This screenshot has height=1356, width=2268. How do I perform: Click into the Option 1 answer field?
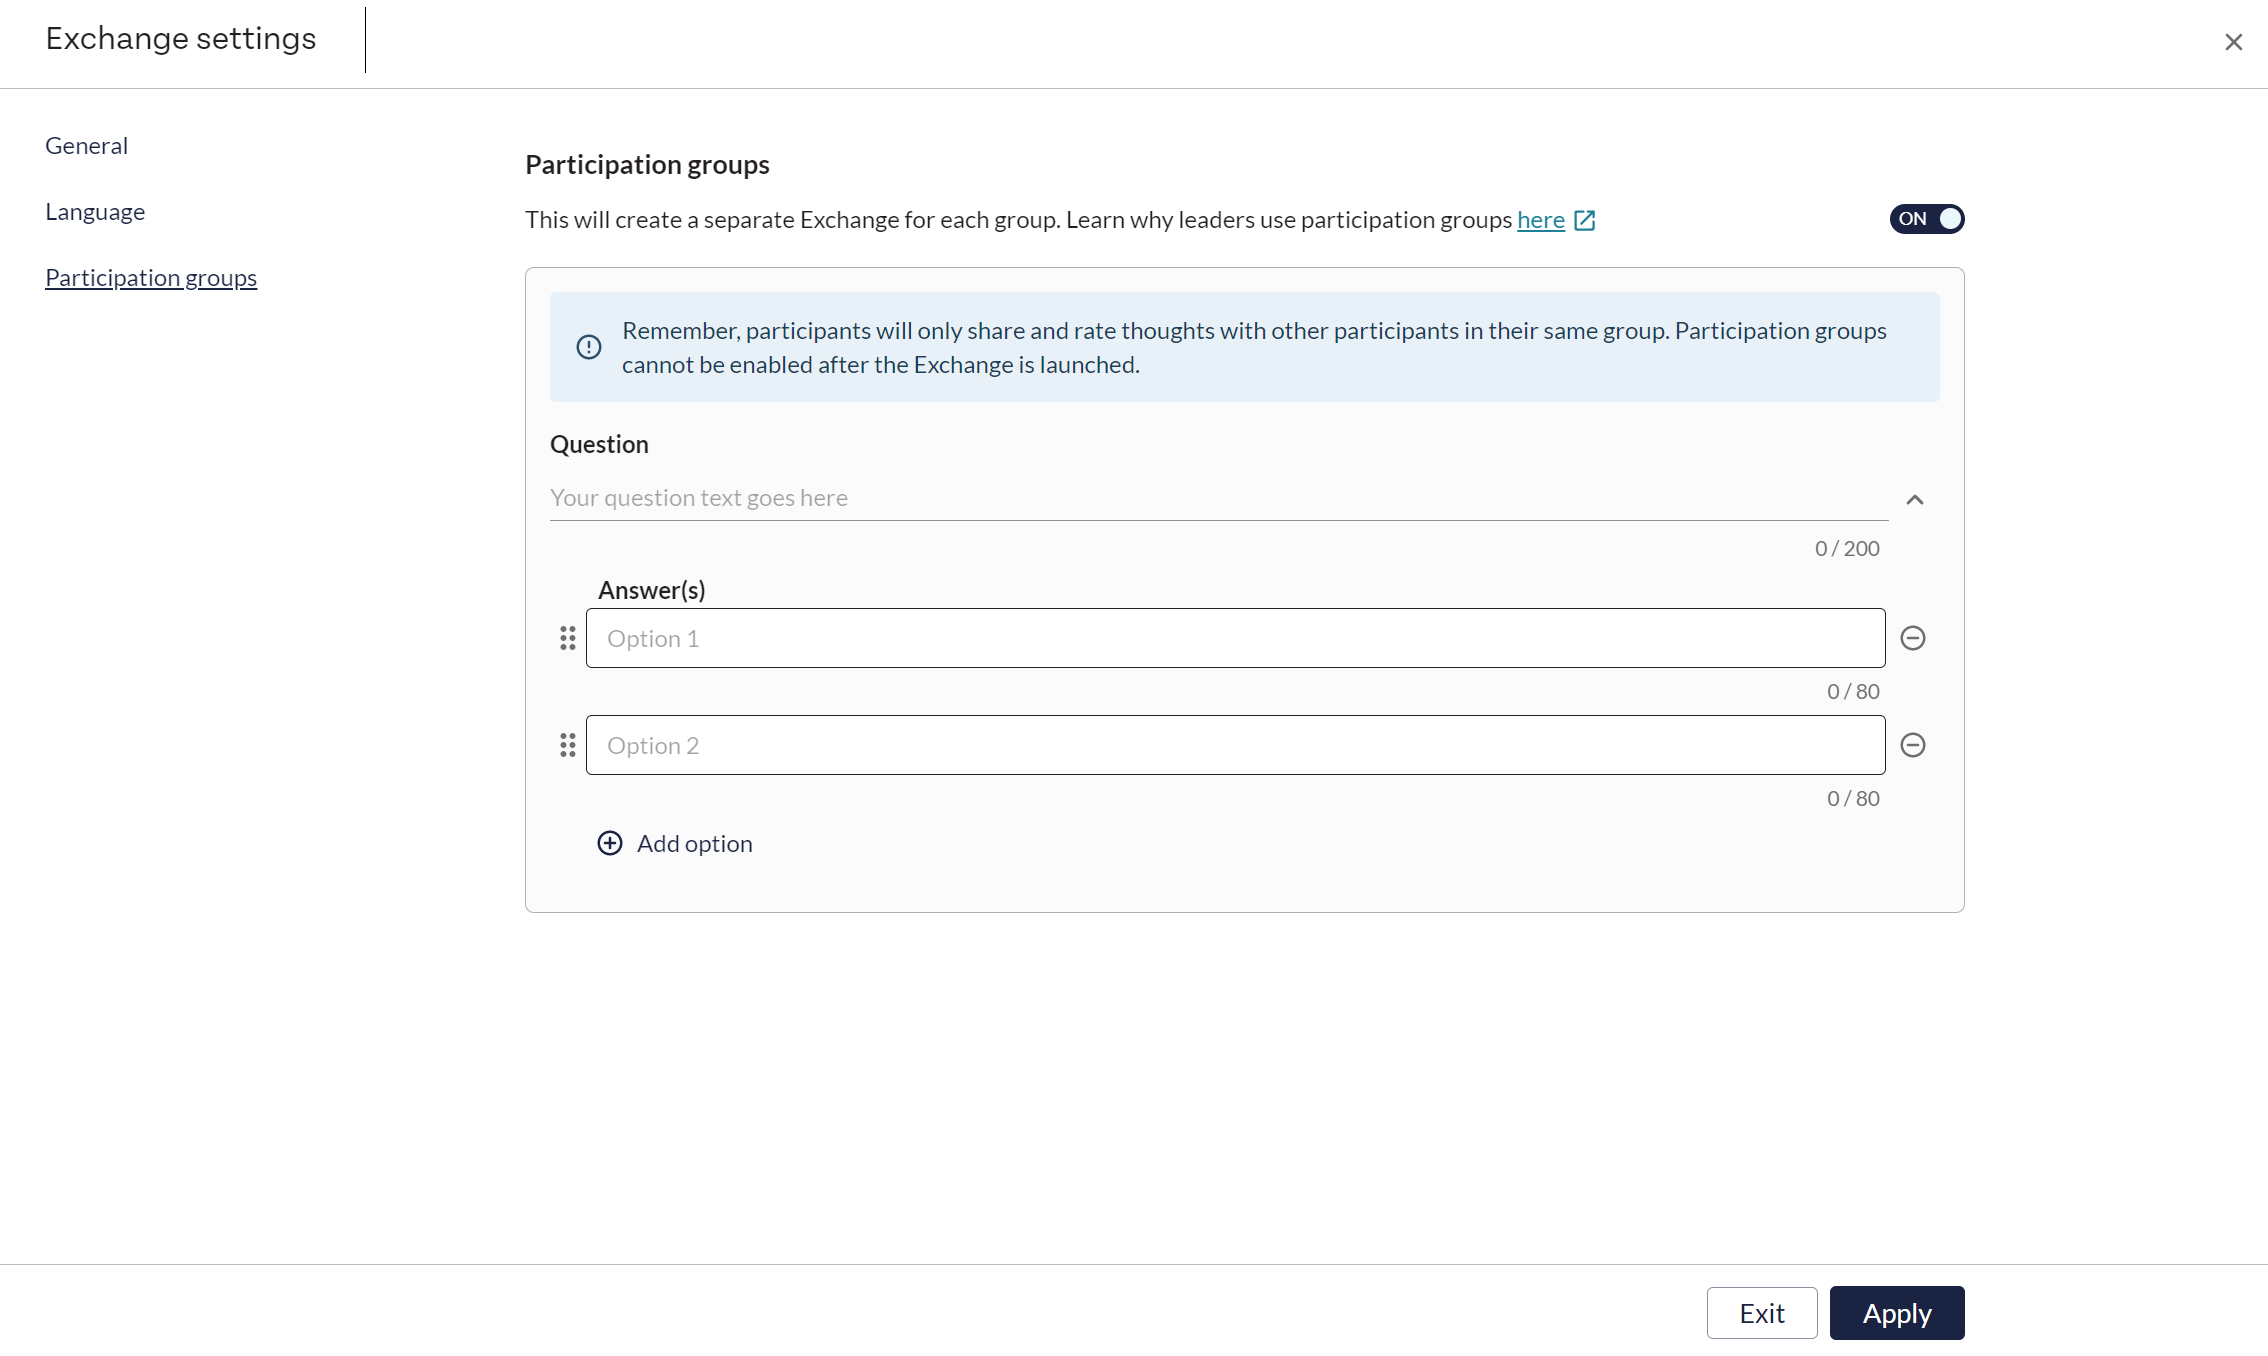click(1235, 638)
